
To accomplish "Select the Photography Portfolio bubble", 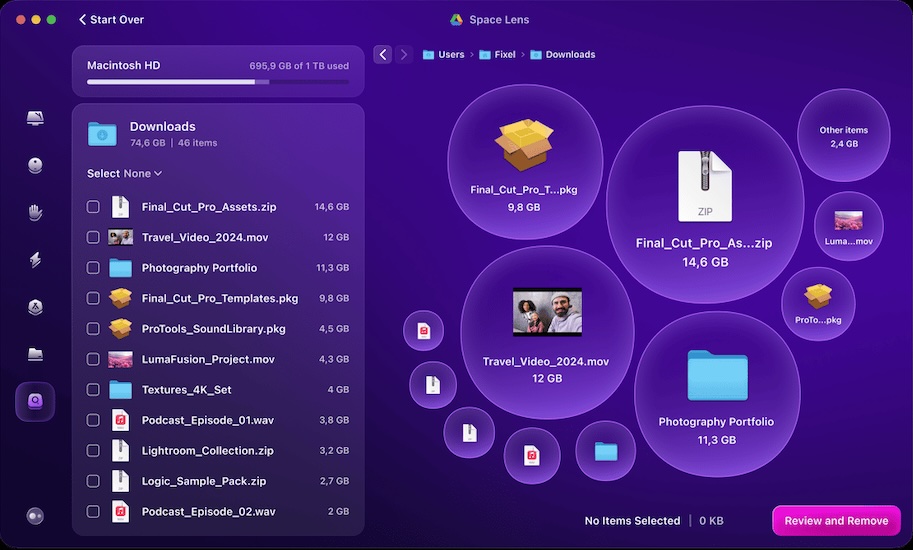I will pos(717,394).
